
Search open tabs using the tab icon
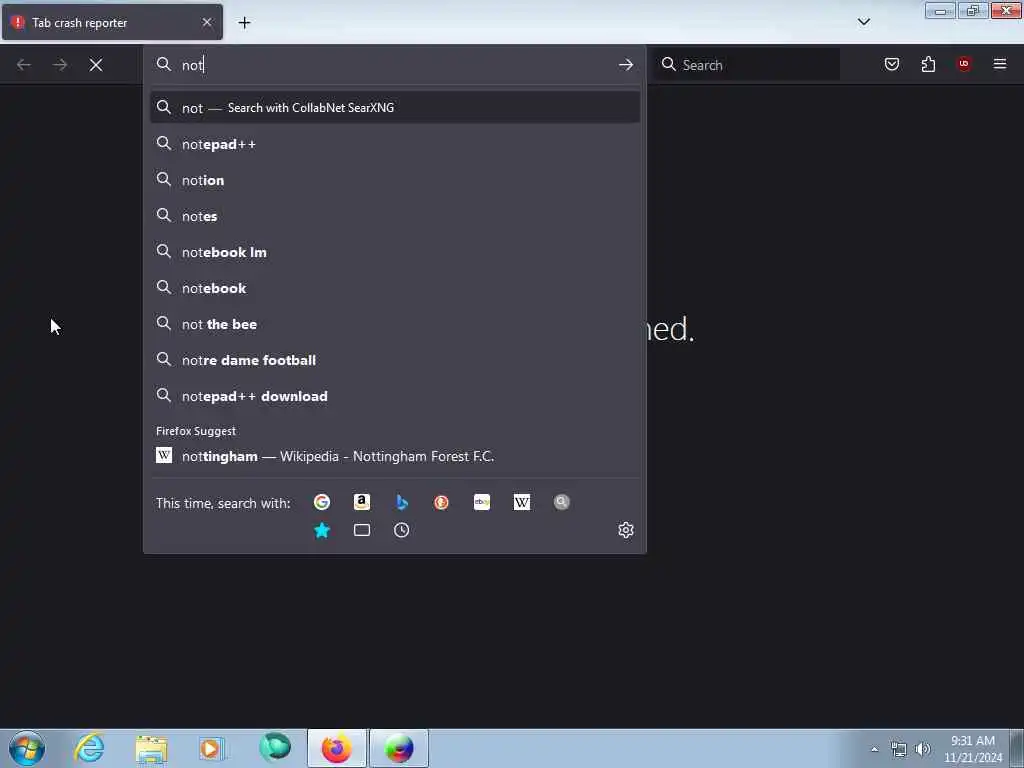[x=362, y=530]
